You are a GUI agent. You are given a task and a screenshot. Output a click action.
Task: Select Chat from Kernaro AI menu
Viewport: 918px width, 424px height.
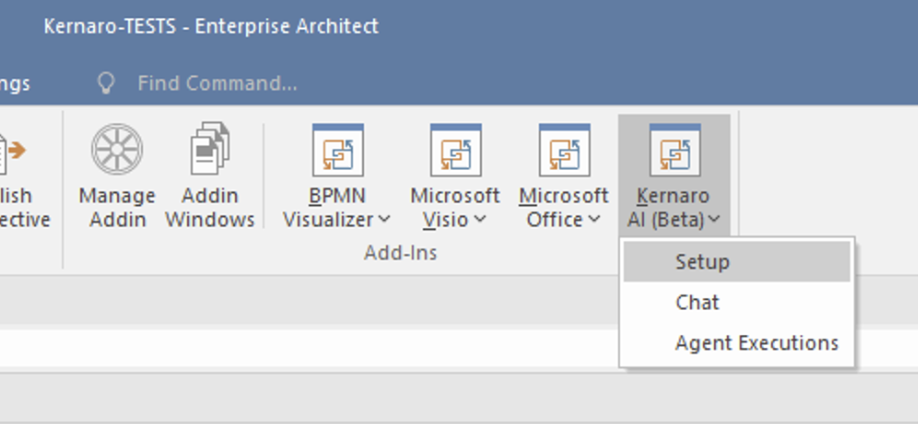pos(737,302)
